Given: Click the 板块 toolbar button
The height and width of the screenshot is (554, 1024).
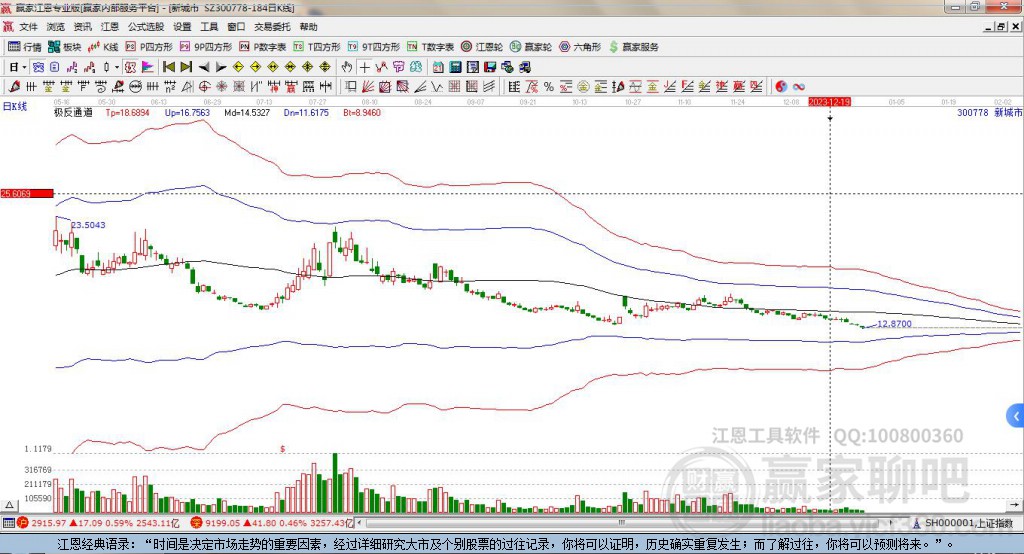Looking at the screenshot, I should (x=65, y=47).
